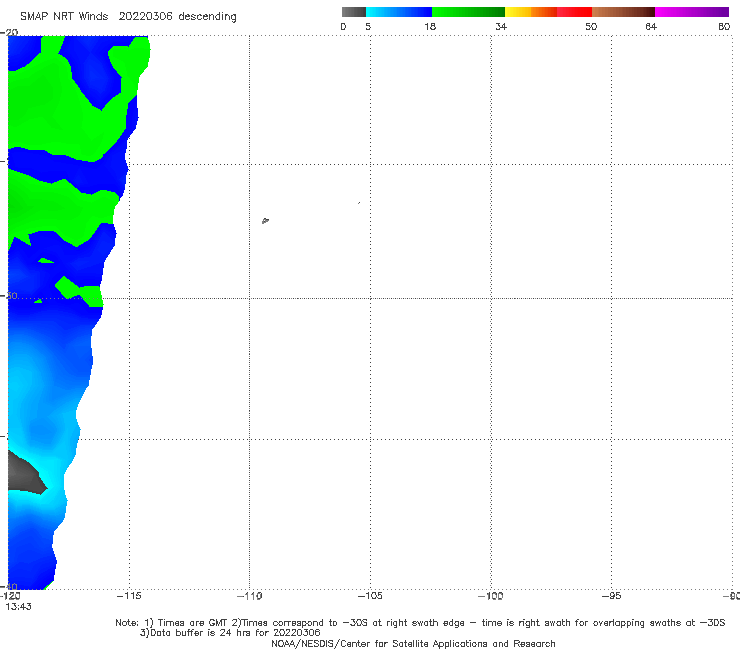
Task: Click the longitude label '-120'
Action: [x=9, y=596]
